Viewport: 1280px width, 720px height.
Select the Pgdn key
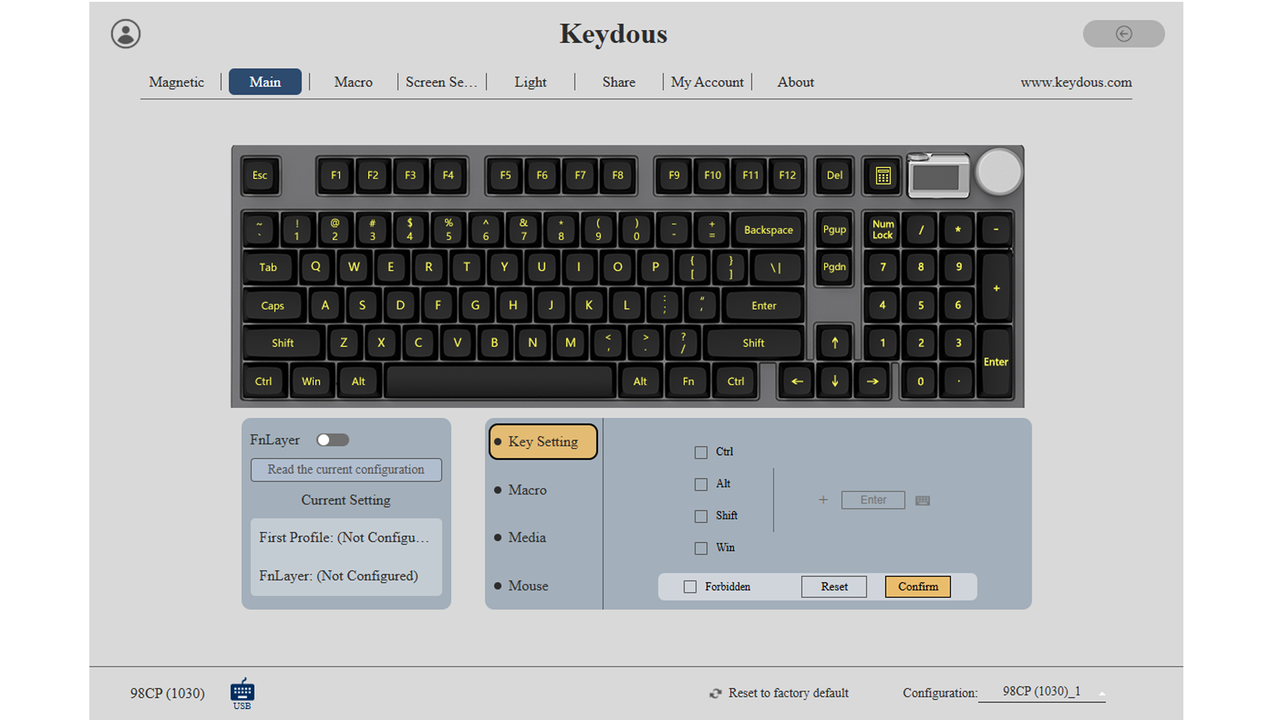834,267
